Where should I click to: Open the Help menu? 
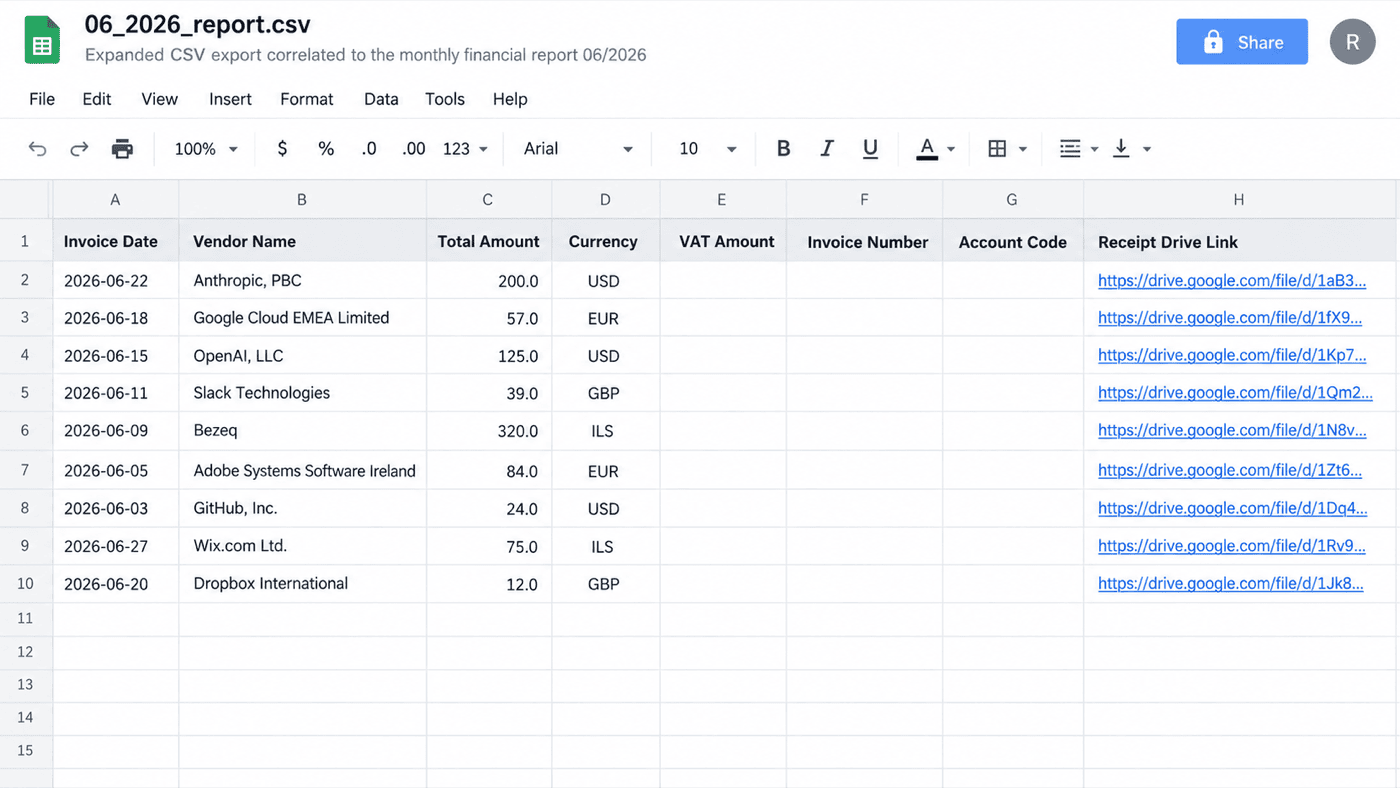click(x=510, y=99)
